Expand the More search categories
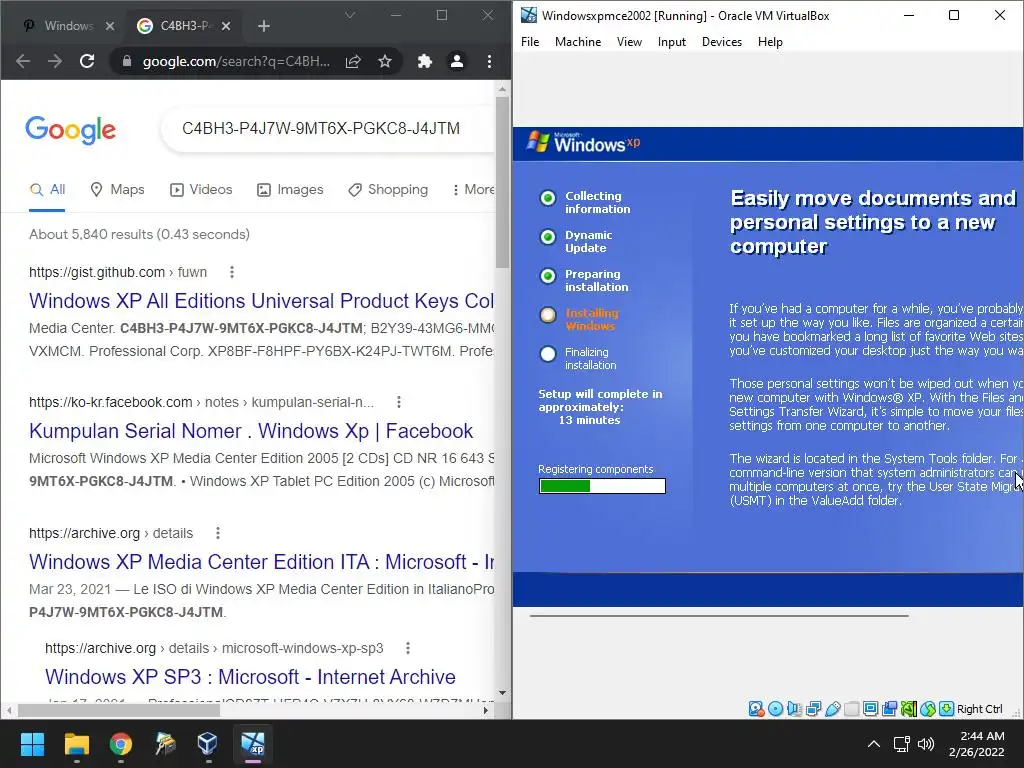 473,189
